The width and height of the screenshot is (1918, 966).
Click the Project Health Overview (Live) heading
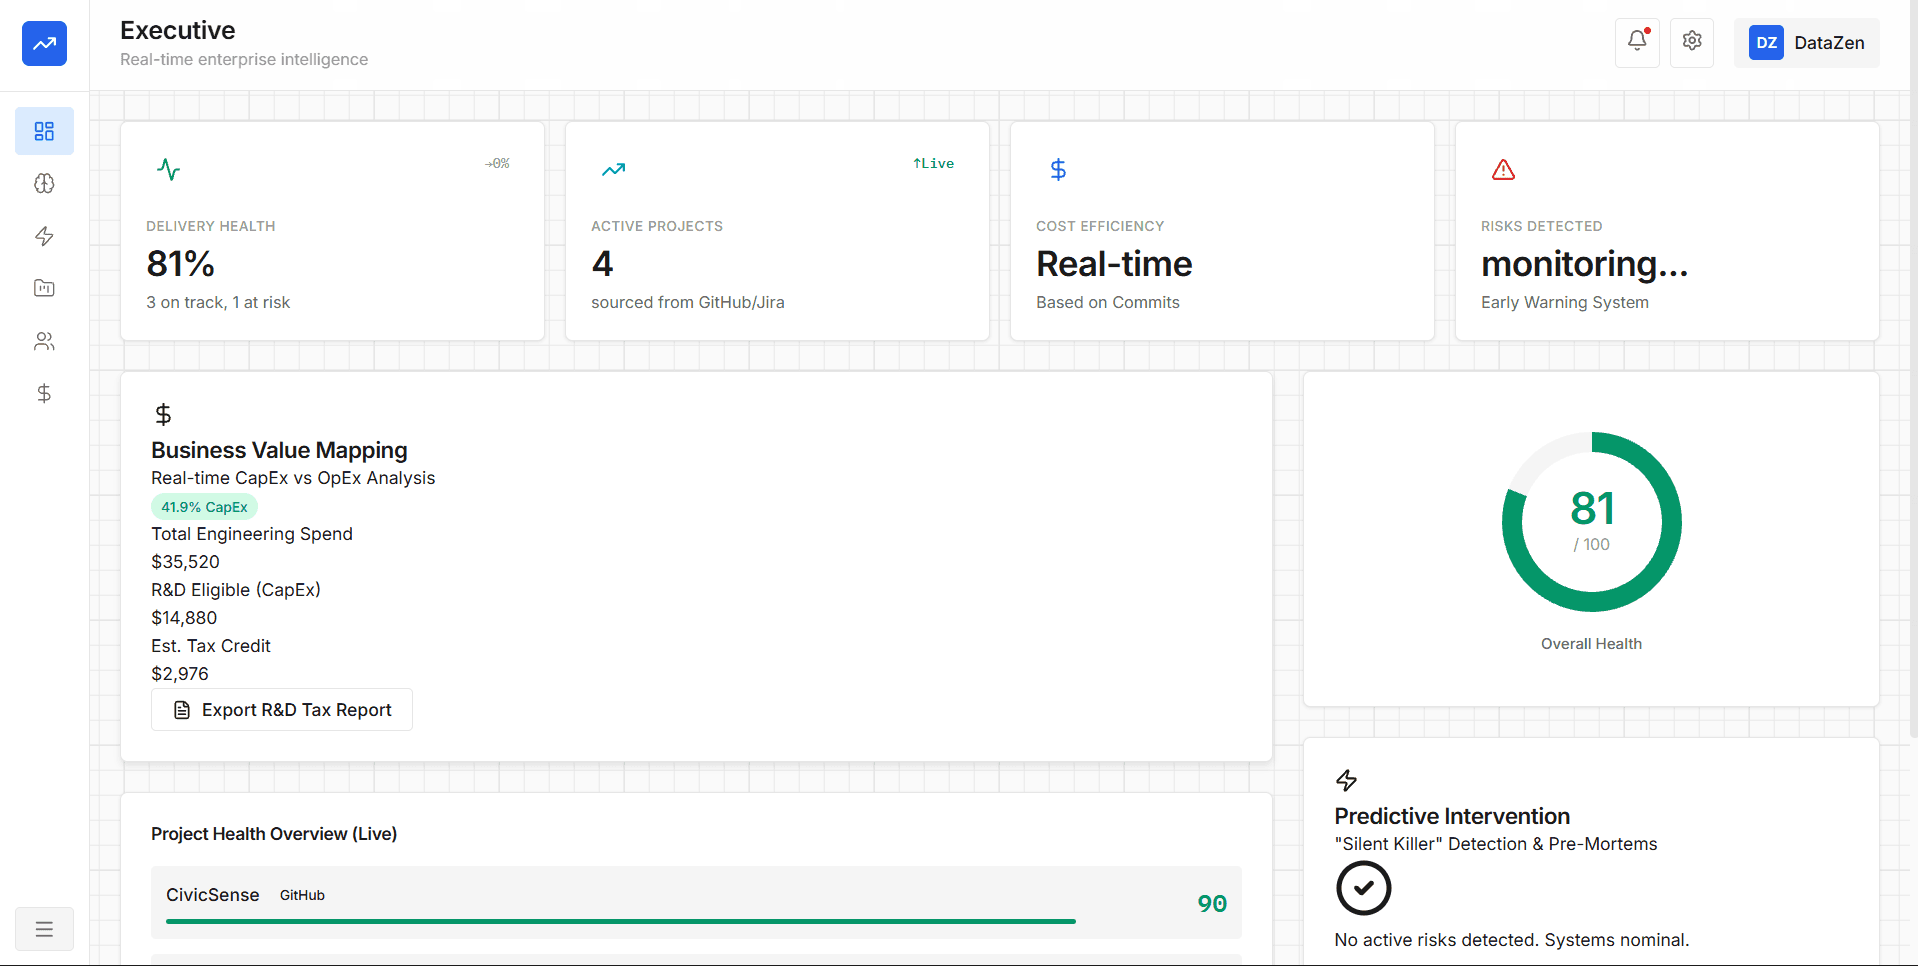click(274, 834)
